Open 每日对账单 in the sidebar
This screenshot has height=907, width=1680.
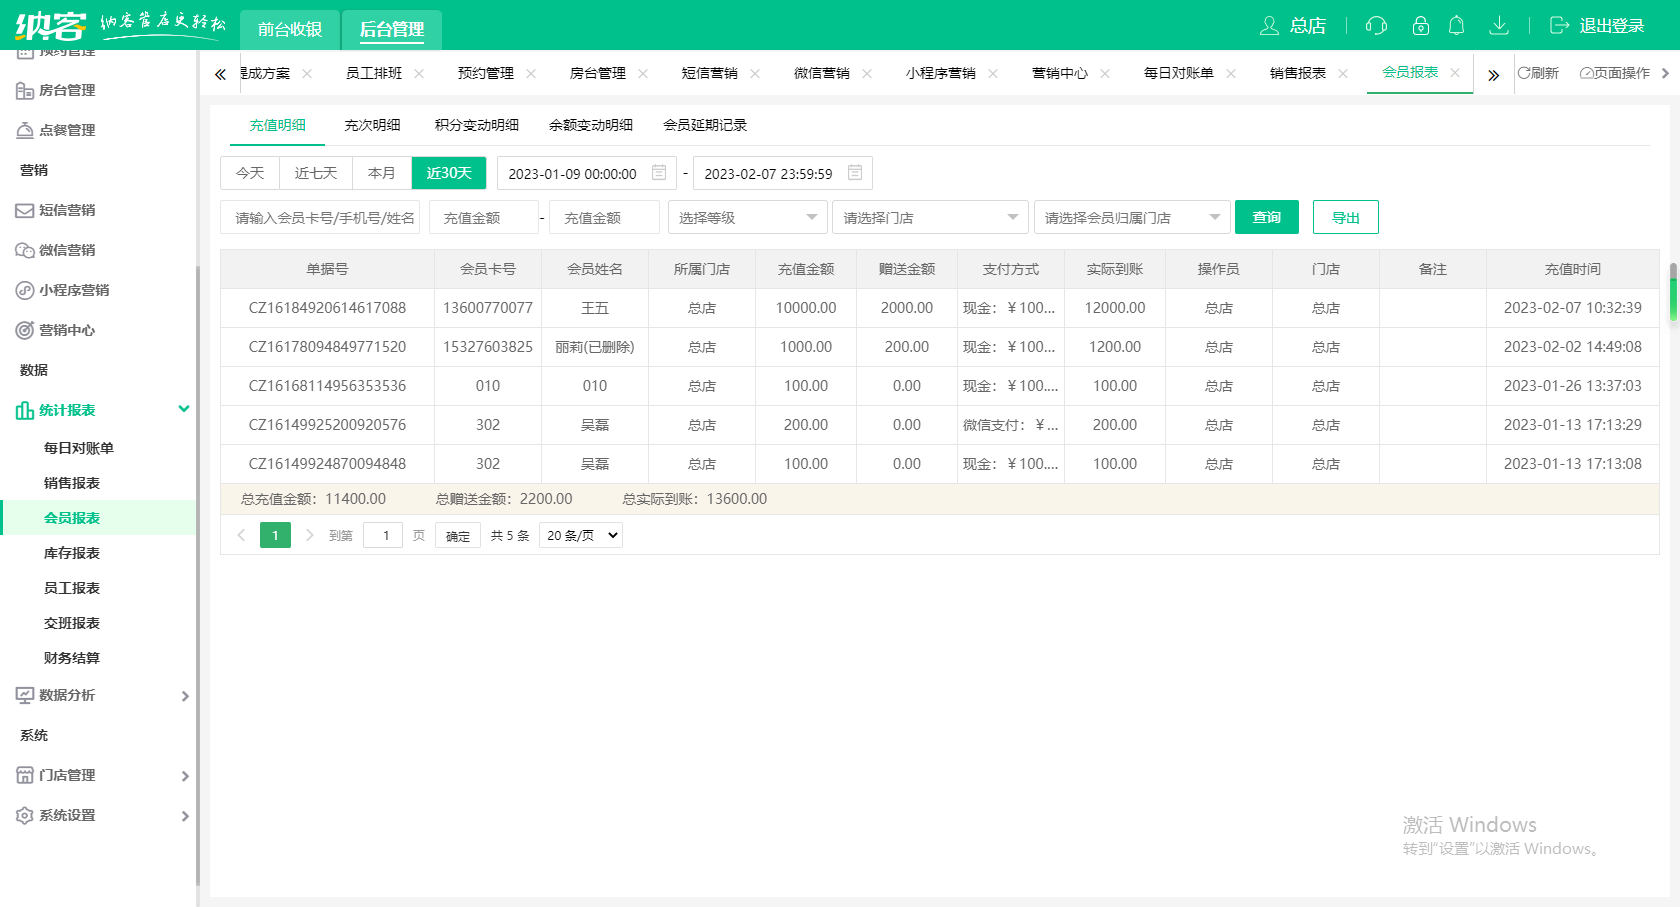(x=79, y=448)
